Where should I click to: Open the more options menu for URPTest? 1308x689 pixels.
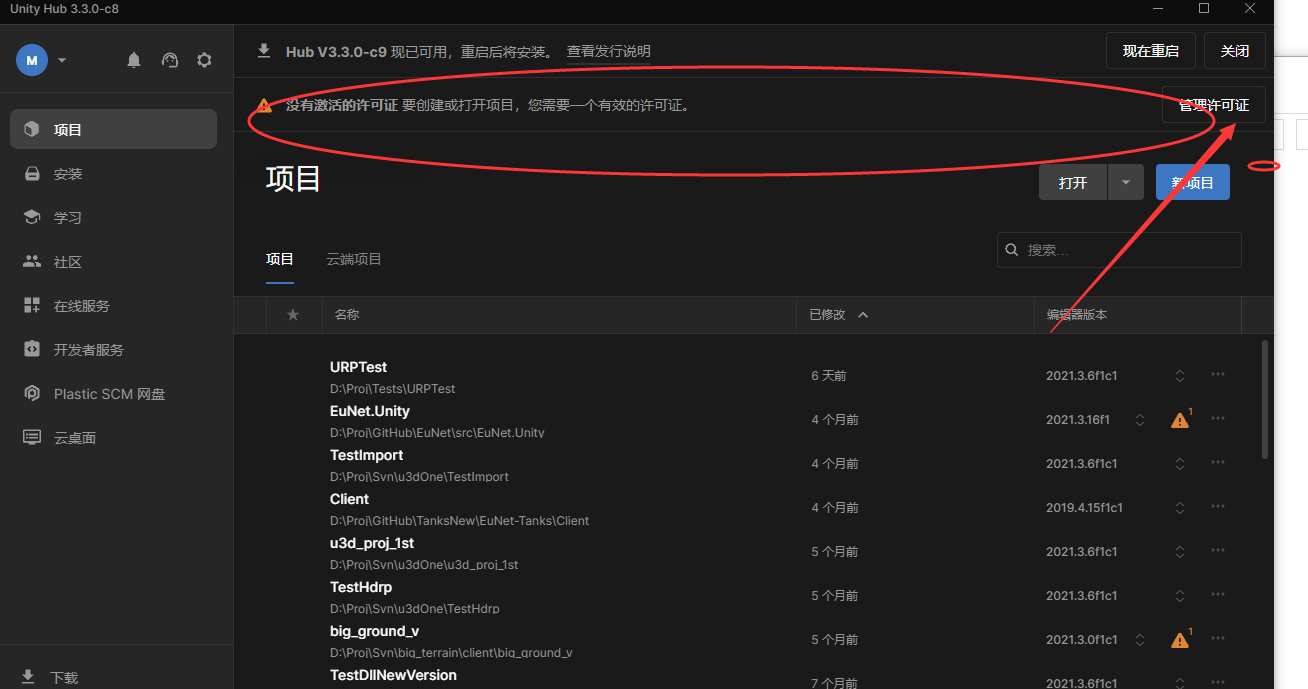tap(1218, 375)
